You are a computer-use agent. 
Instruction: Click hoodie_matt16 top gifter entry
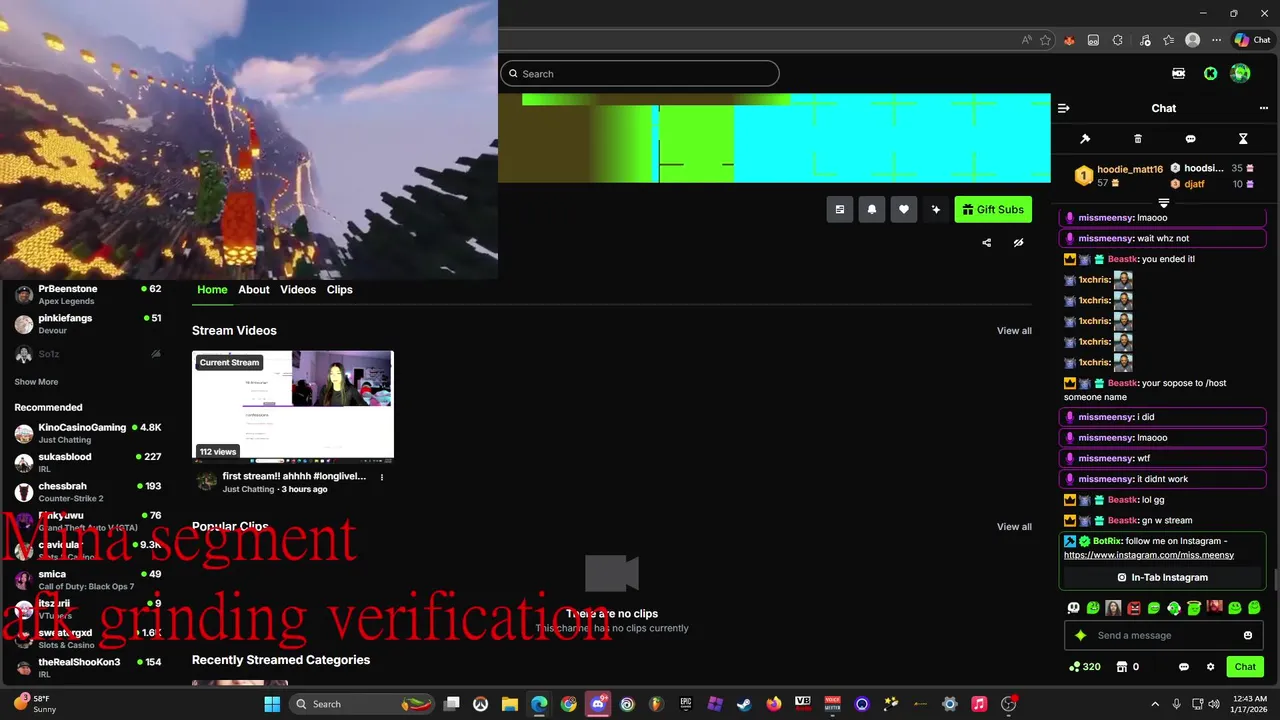1118,176
